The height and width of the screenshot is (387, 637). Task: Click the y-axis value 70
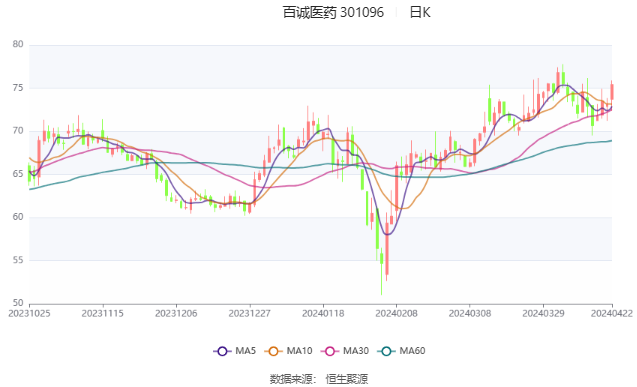(x=18, y=131)
